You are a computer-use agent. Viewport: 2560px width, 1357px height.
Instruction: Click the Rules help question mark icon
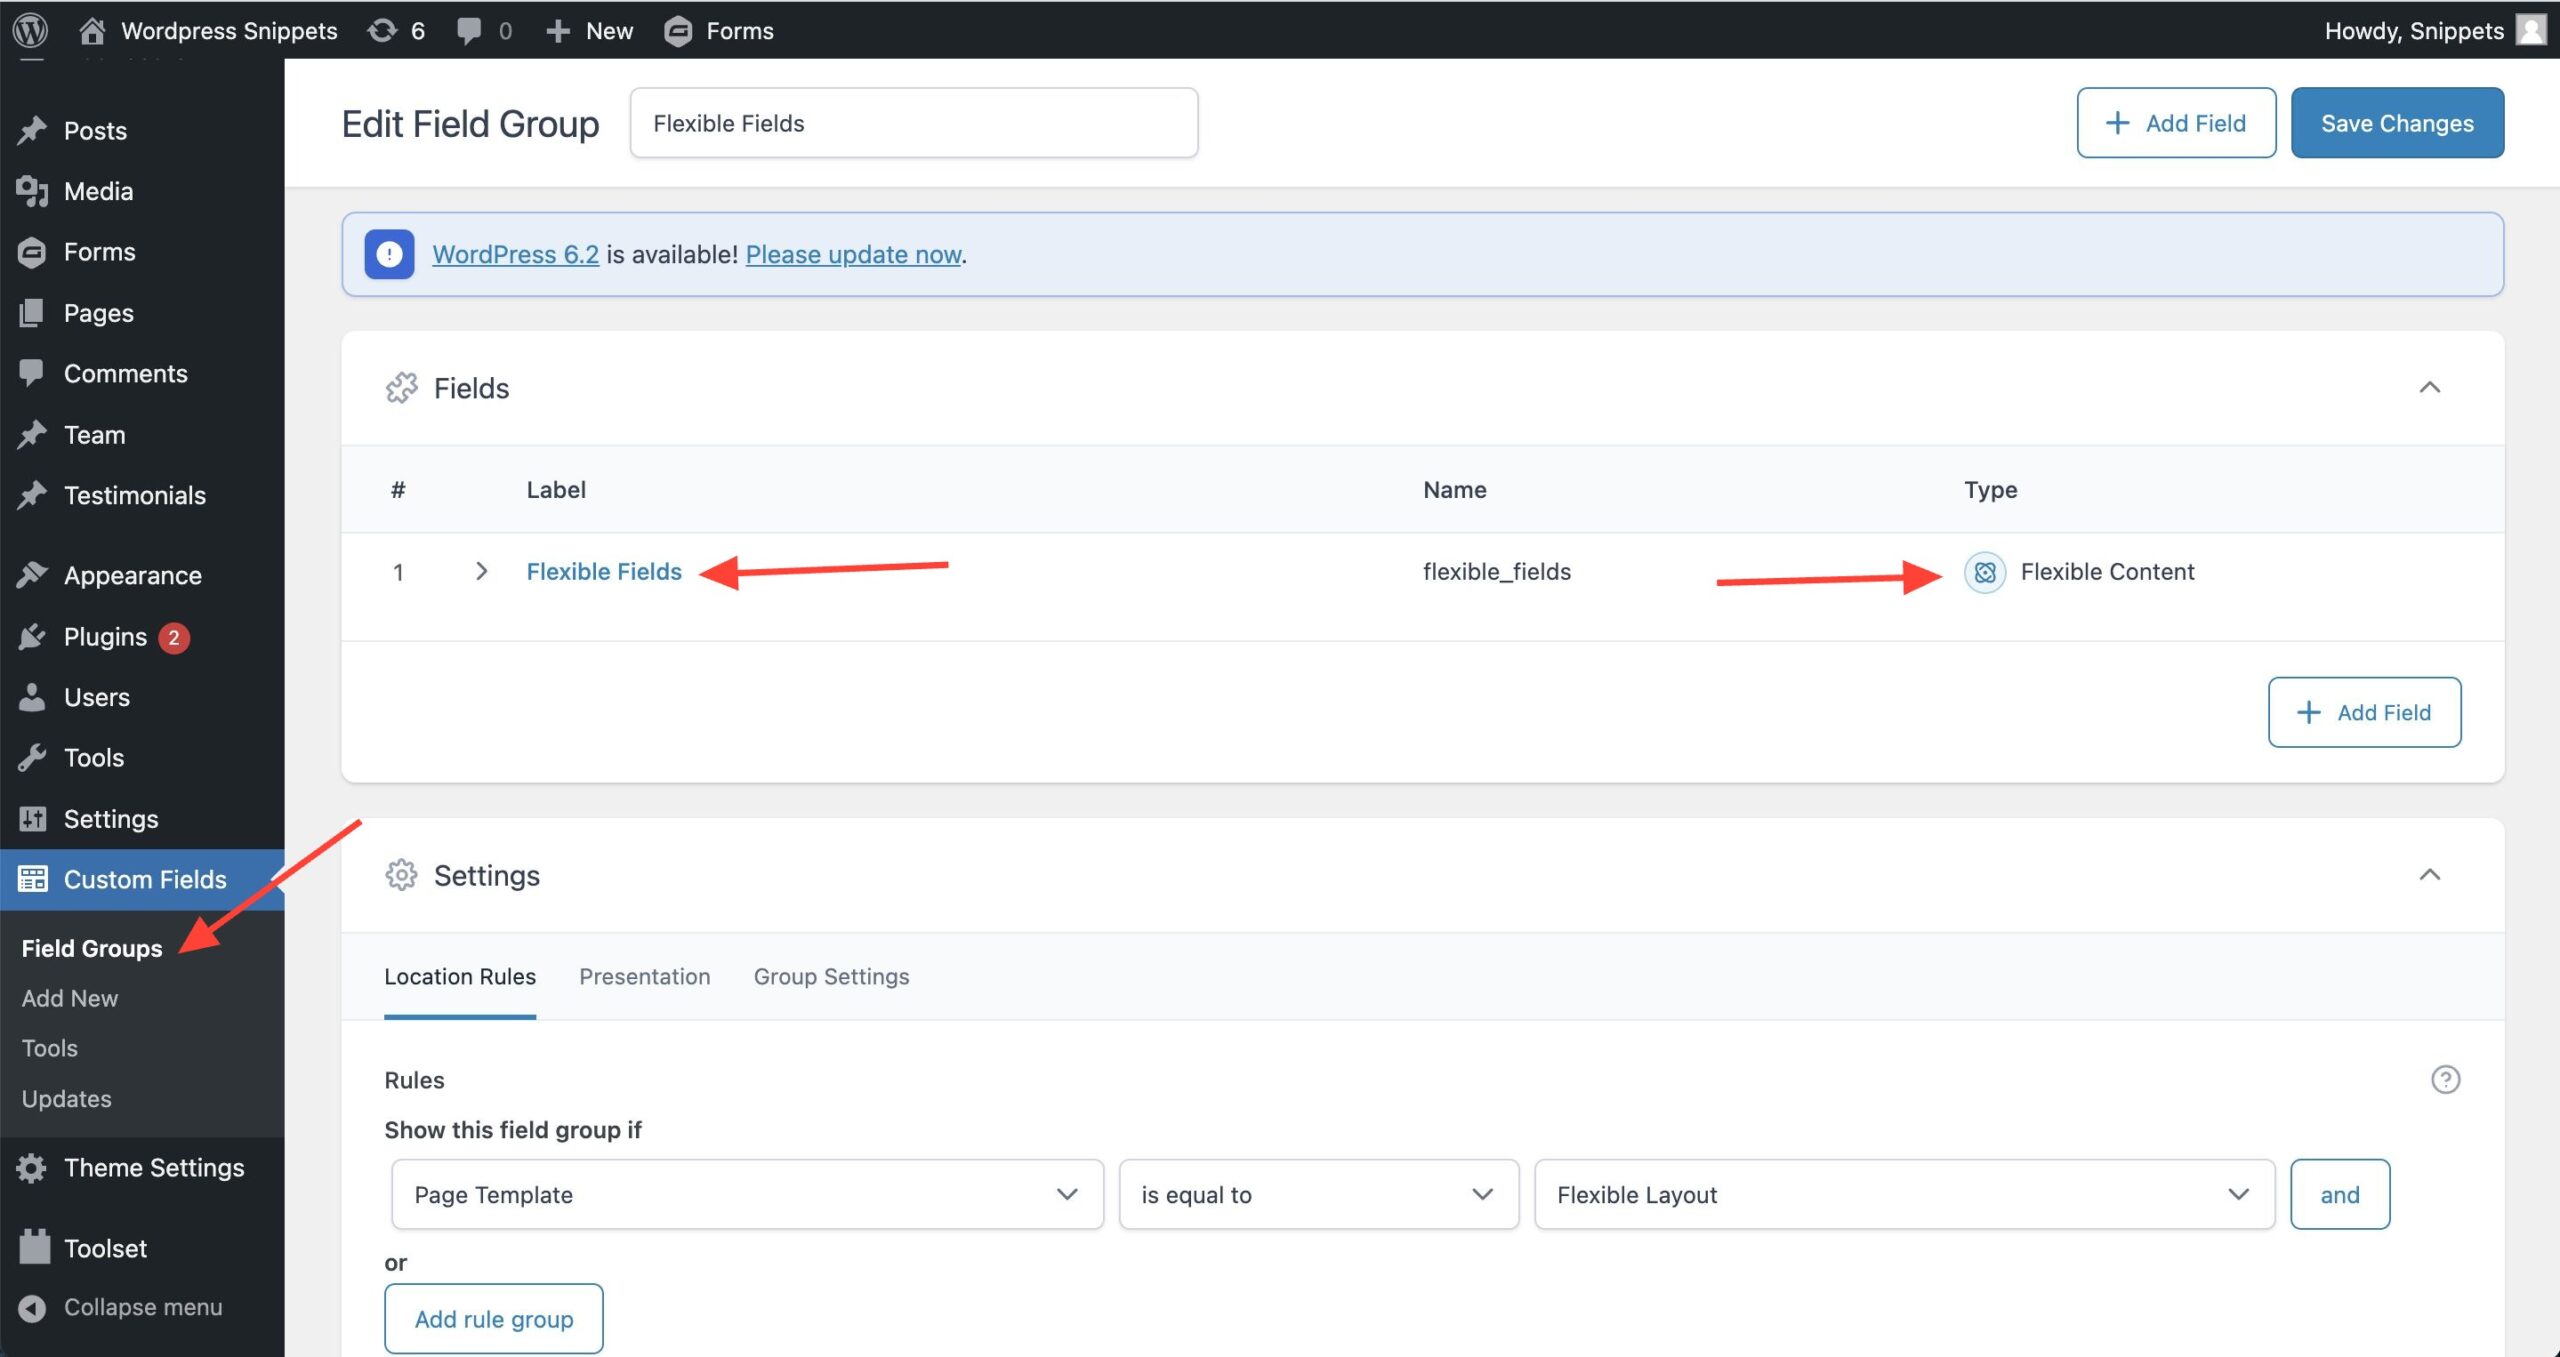pos(2445,1079)
